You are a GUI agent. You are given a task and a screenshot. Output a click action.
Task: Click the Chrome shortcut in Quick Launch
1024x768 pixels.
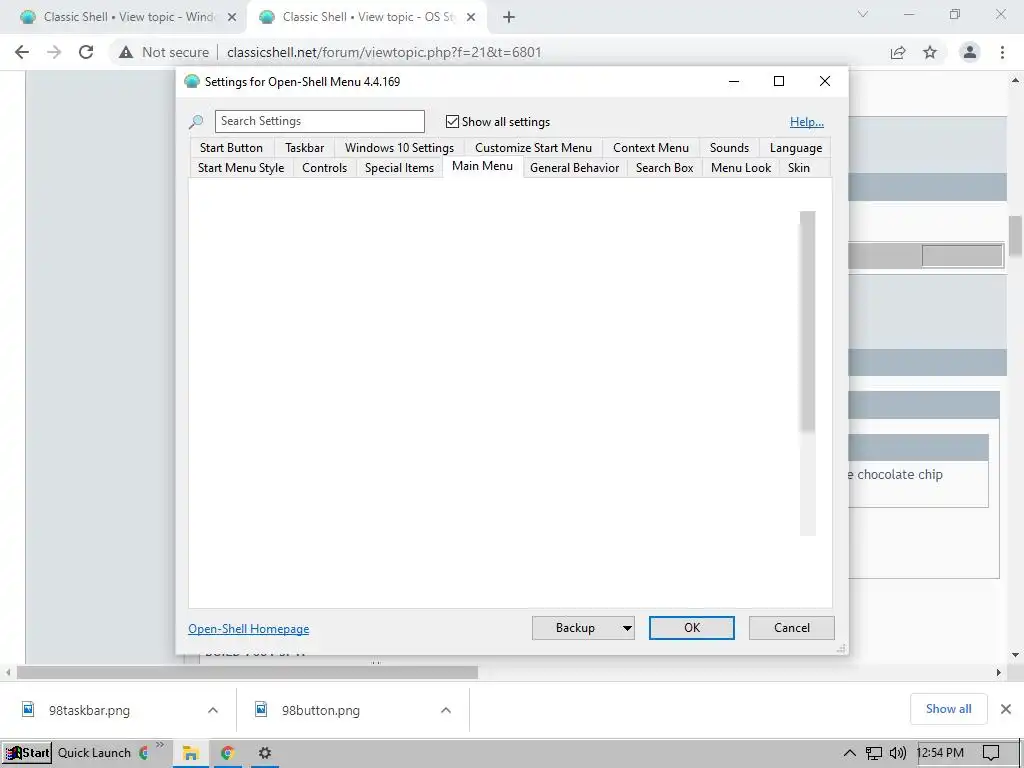tap(144, 753)
